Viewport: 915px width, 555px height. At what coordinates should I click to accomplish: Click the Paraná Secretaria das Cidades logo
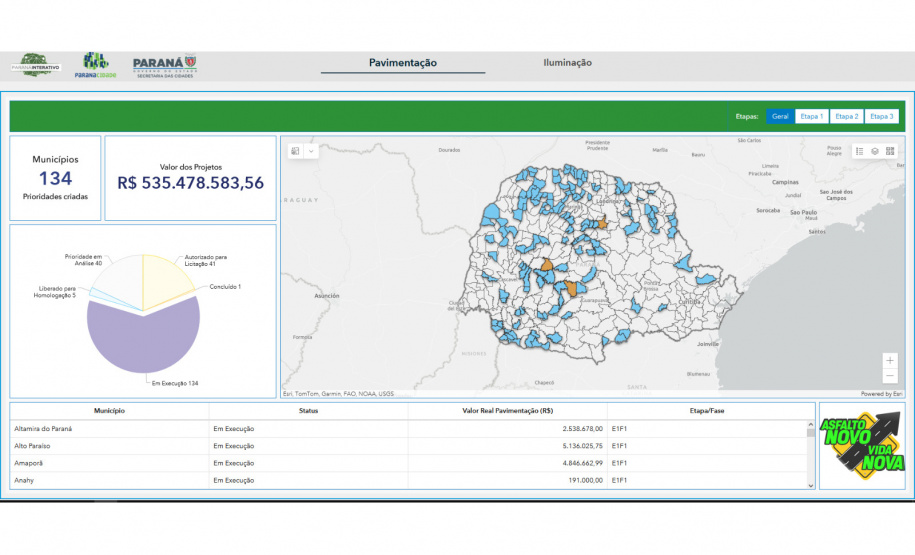click(x=164, y=67)
